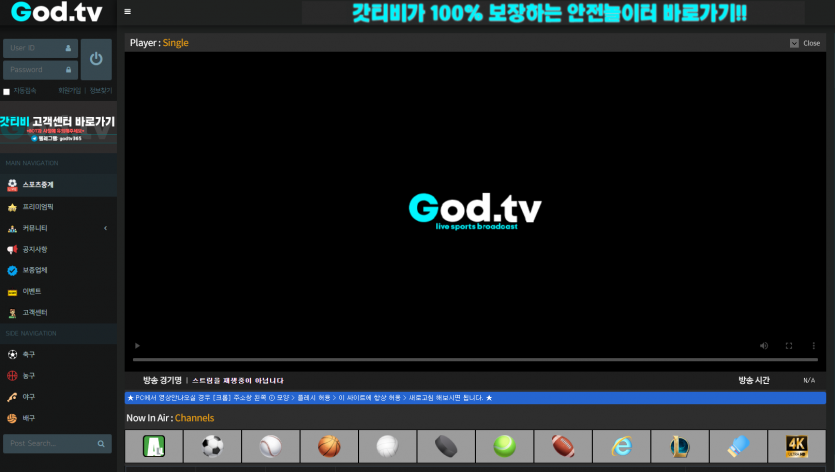Open the 회원가입 sign-up link

click(69, 91)
